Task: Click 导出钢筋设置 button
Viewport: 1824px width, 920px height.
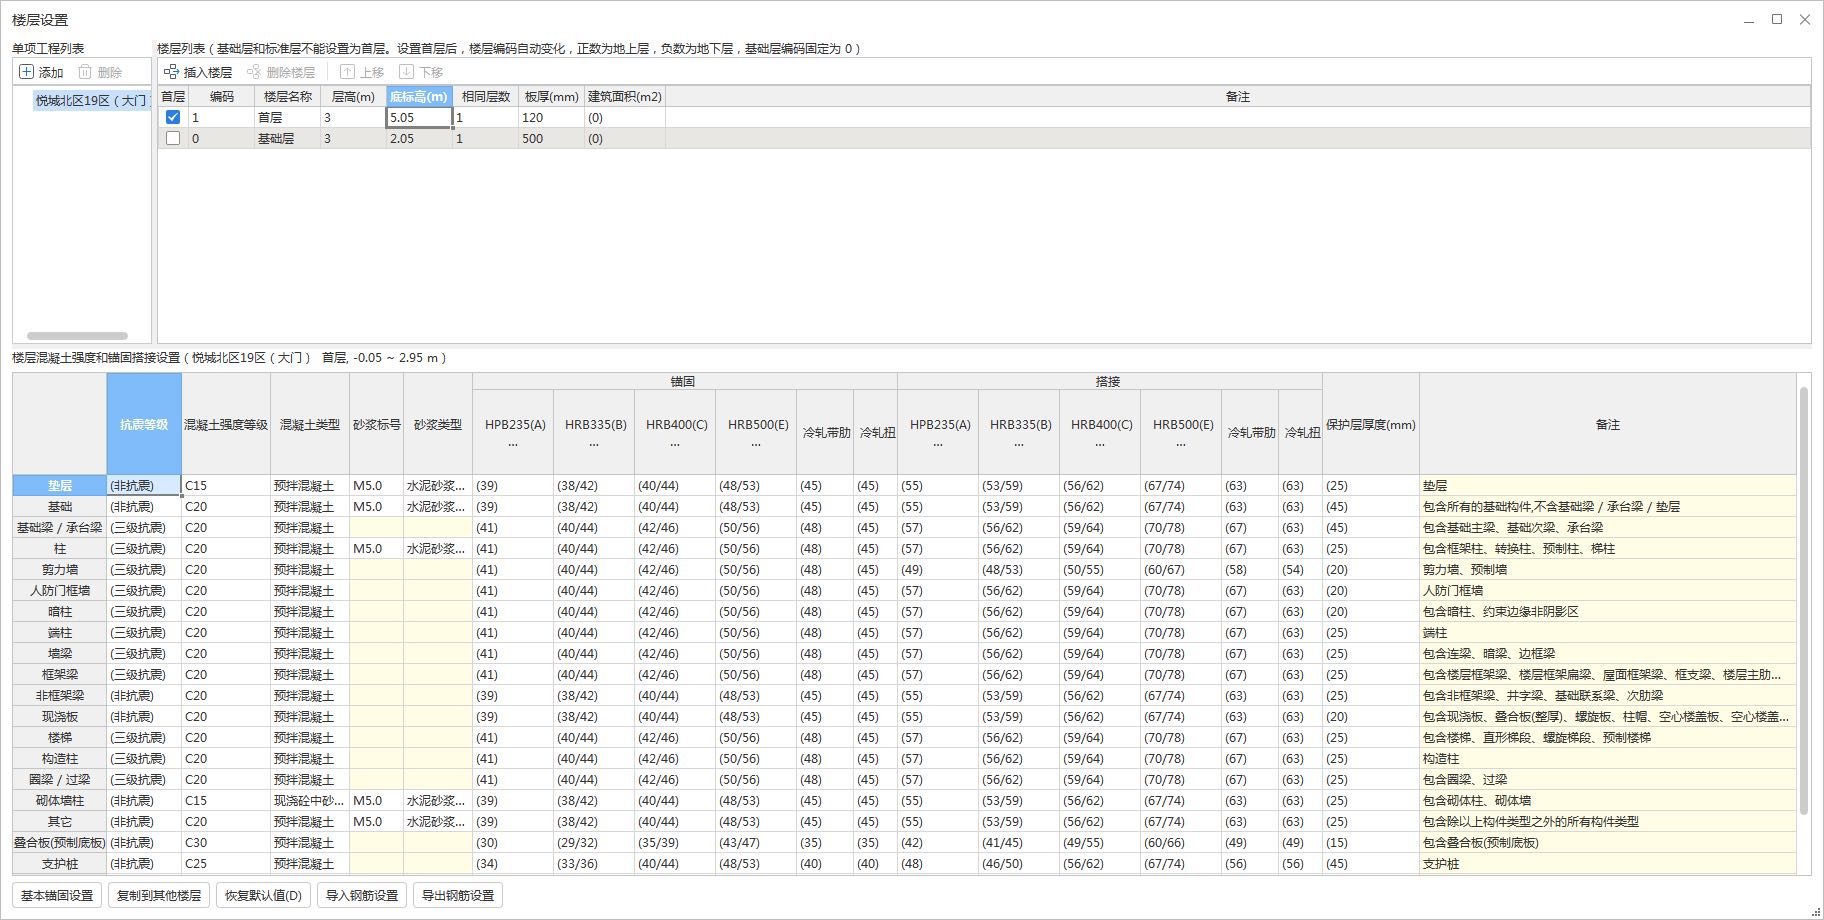Action: tap(458, 895)
